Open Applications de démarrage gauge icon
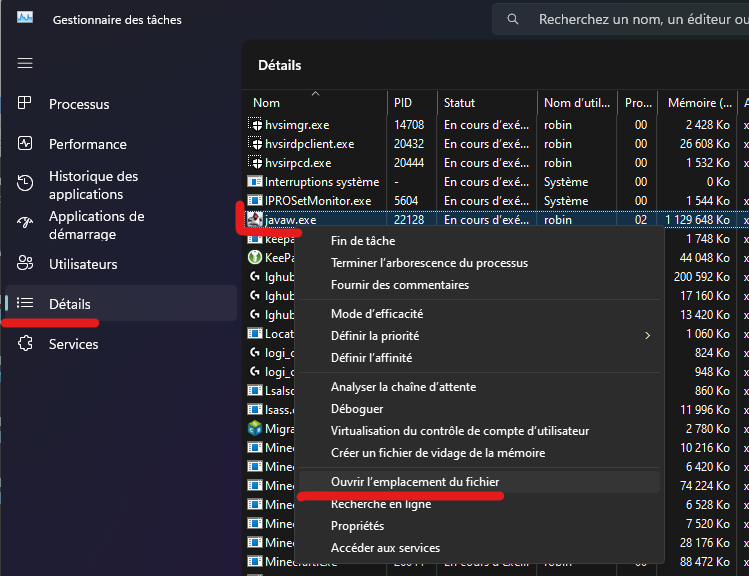 point(25,222)
